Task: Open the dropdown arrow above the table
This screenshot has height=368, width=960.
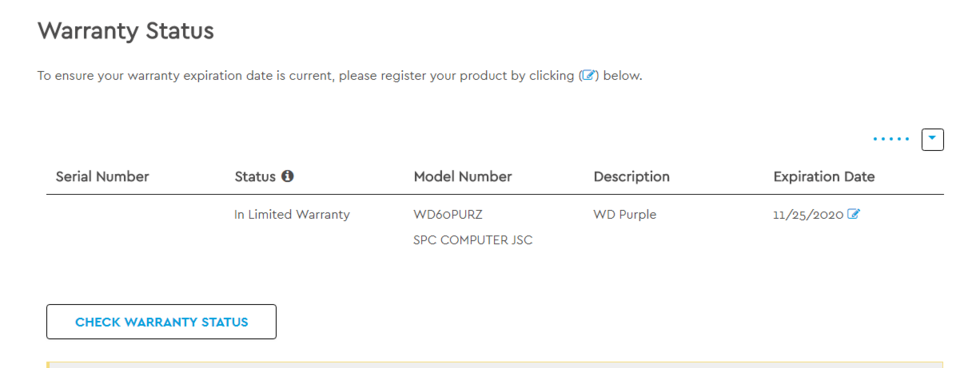Action: point(932,139)
